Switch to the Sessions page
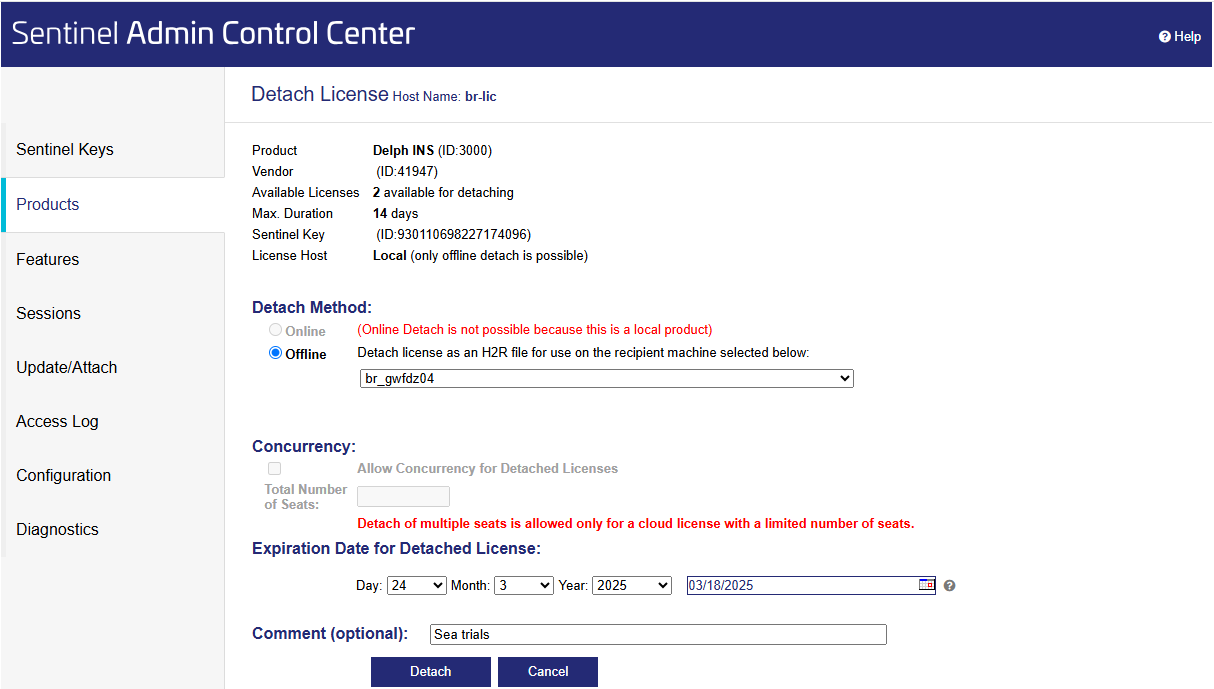The height and width of the screenshot is (689, 1214). tap(48, 313)
